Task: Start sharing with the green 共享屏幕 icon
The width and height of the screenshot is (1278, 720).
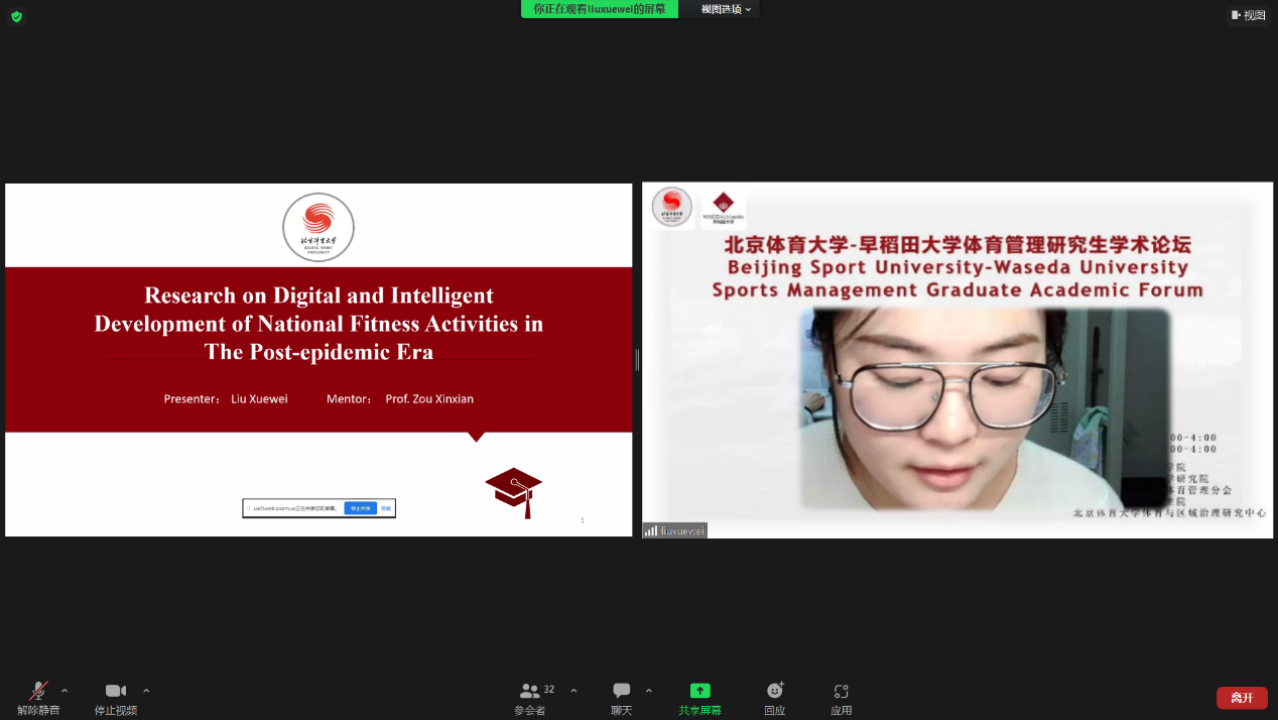Action: click(699, 697)
